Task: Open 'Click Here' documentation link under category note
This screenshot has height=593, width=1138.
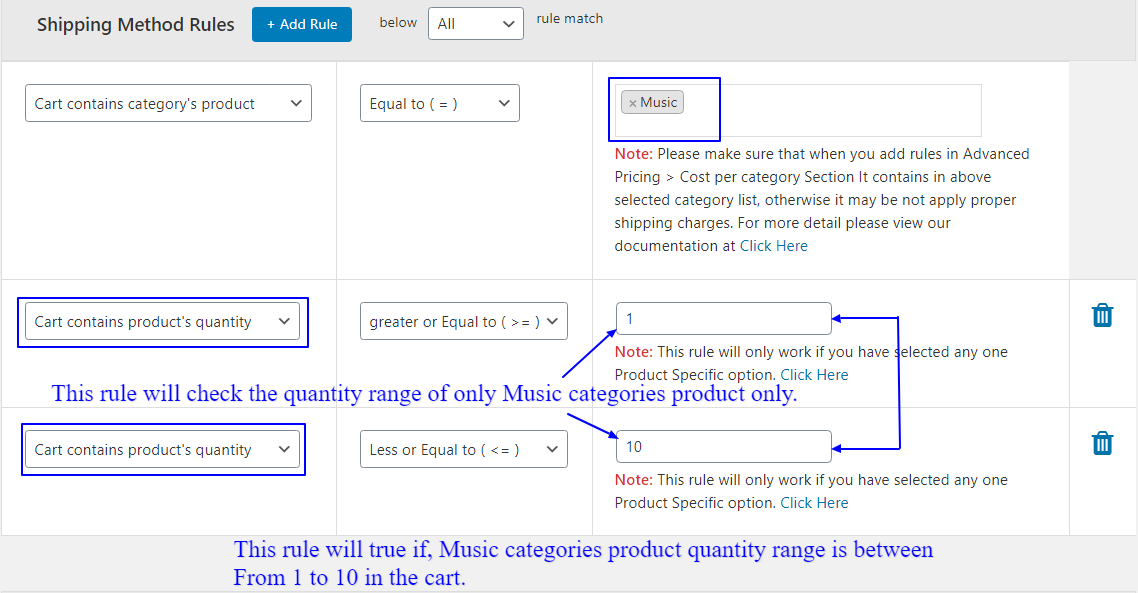Action: click(774, 246)
